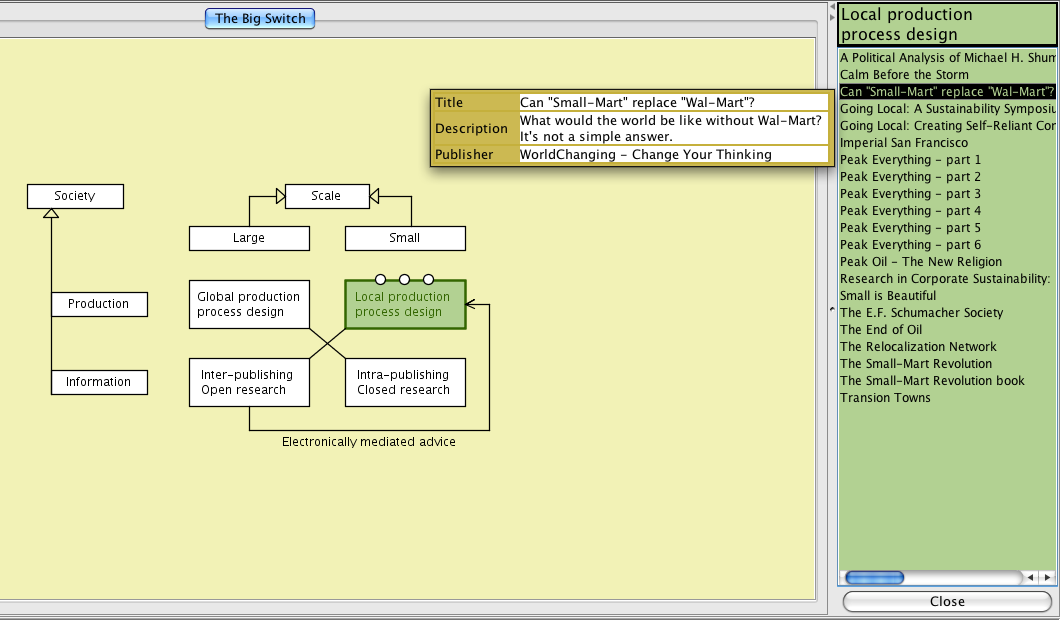Select the Scale concept box

[327, 196]
